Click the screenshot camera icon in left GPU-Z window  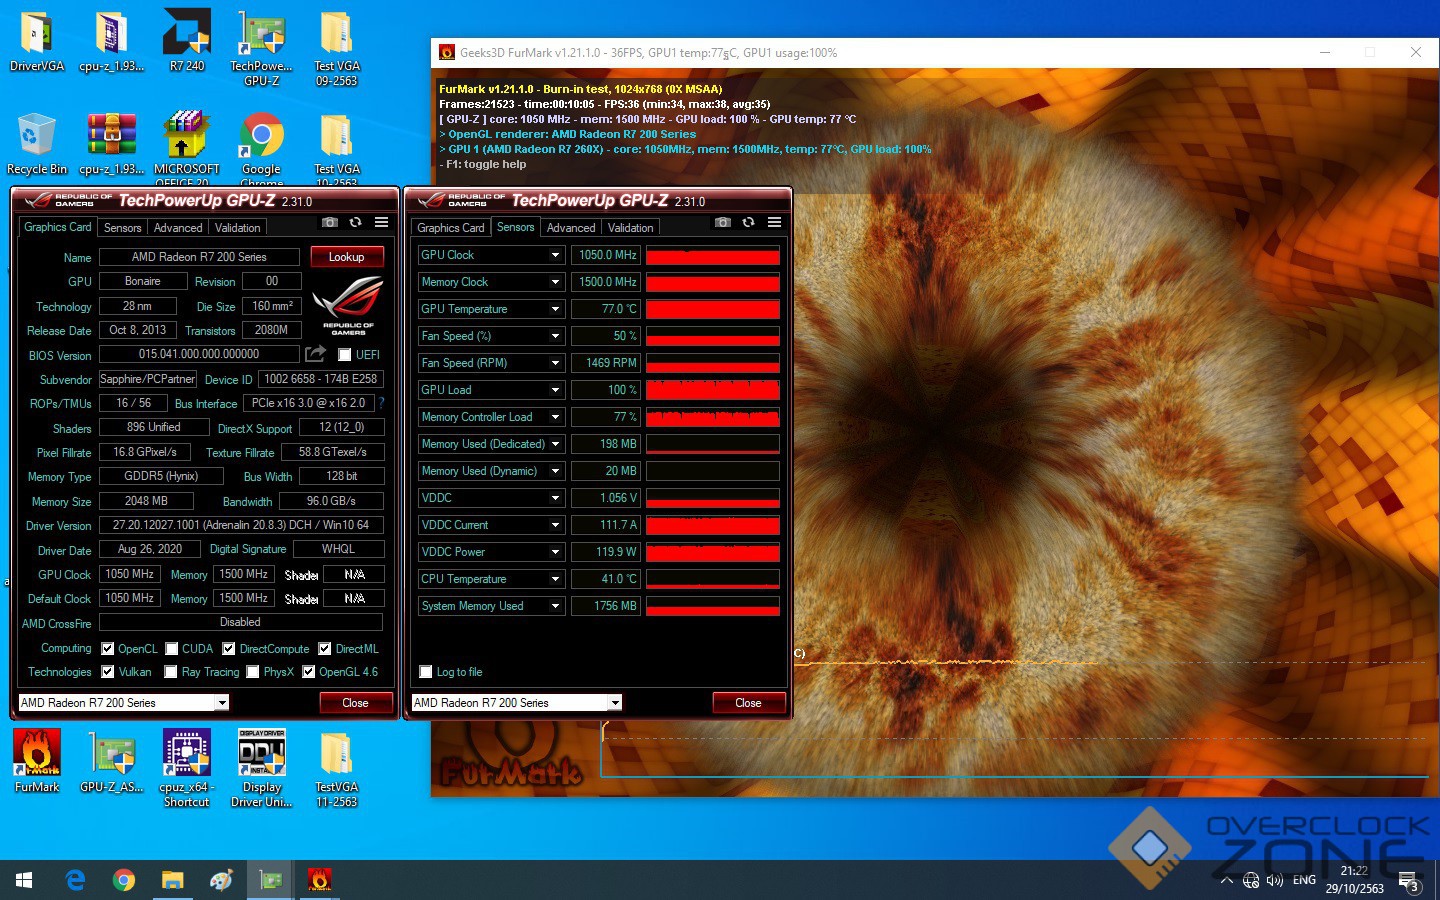(x=330, y=223)
